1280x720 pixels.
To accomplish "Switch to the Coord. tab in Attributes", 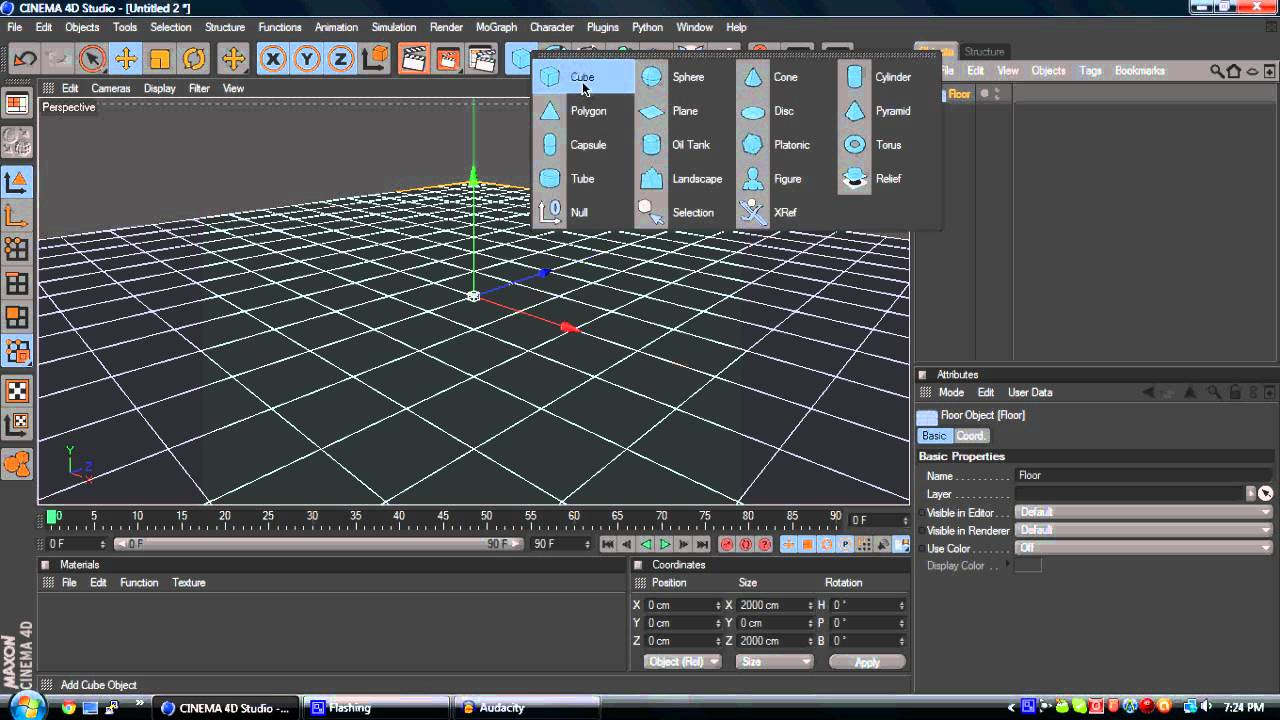I will pos(970,436).
